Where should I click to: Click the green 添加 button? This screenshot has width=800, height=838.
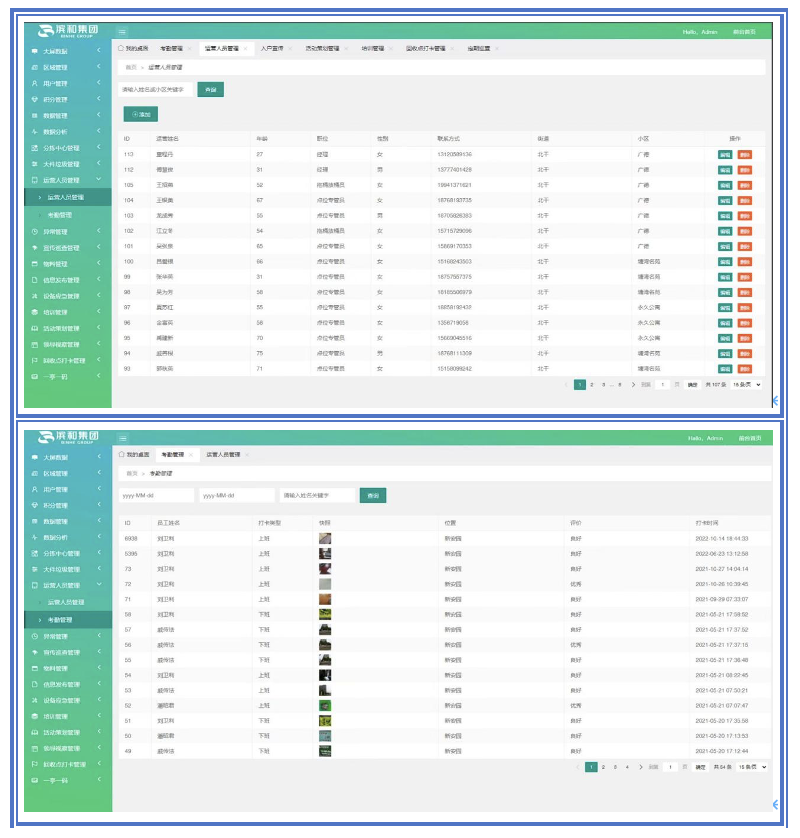click(140, 115)
